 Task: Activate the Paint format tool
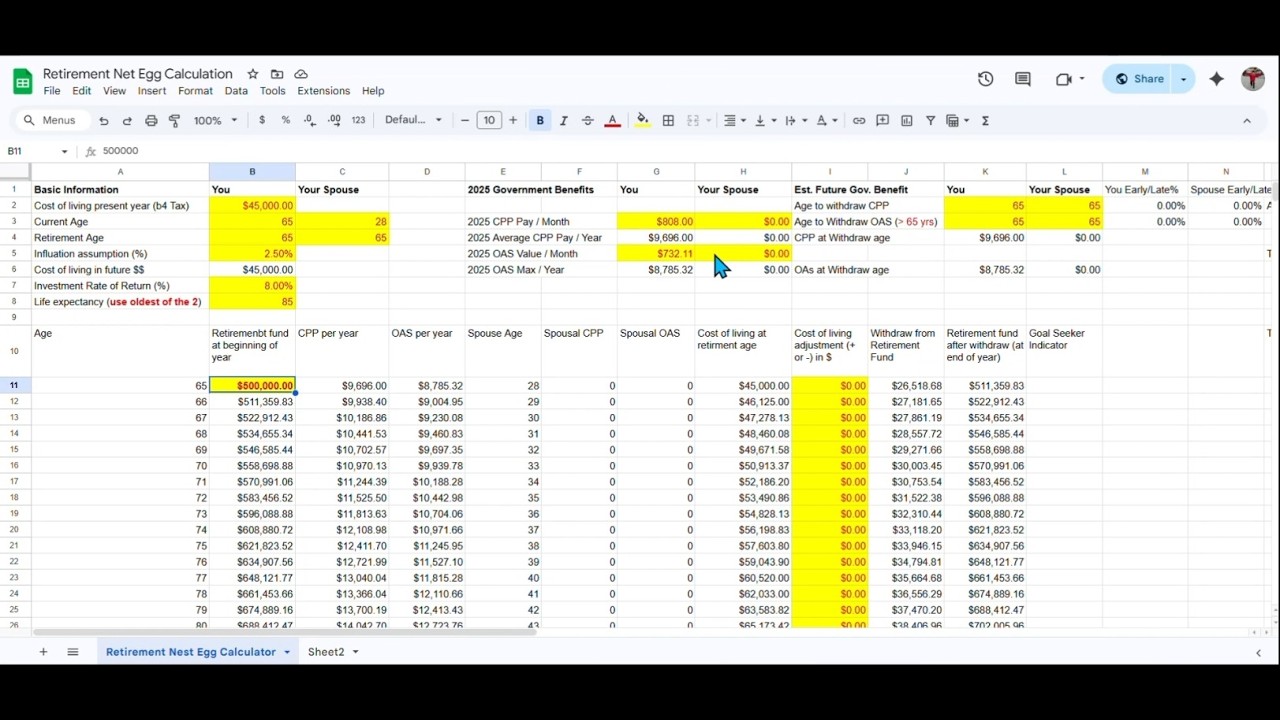click(175, 121)
